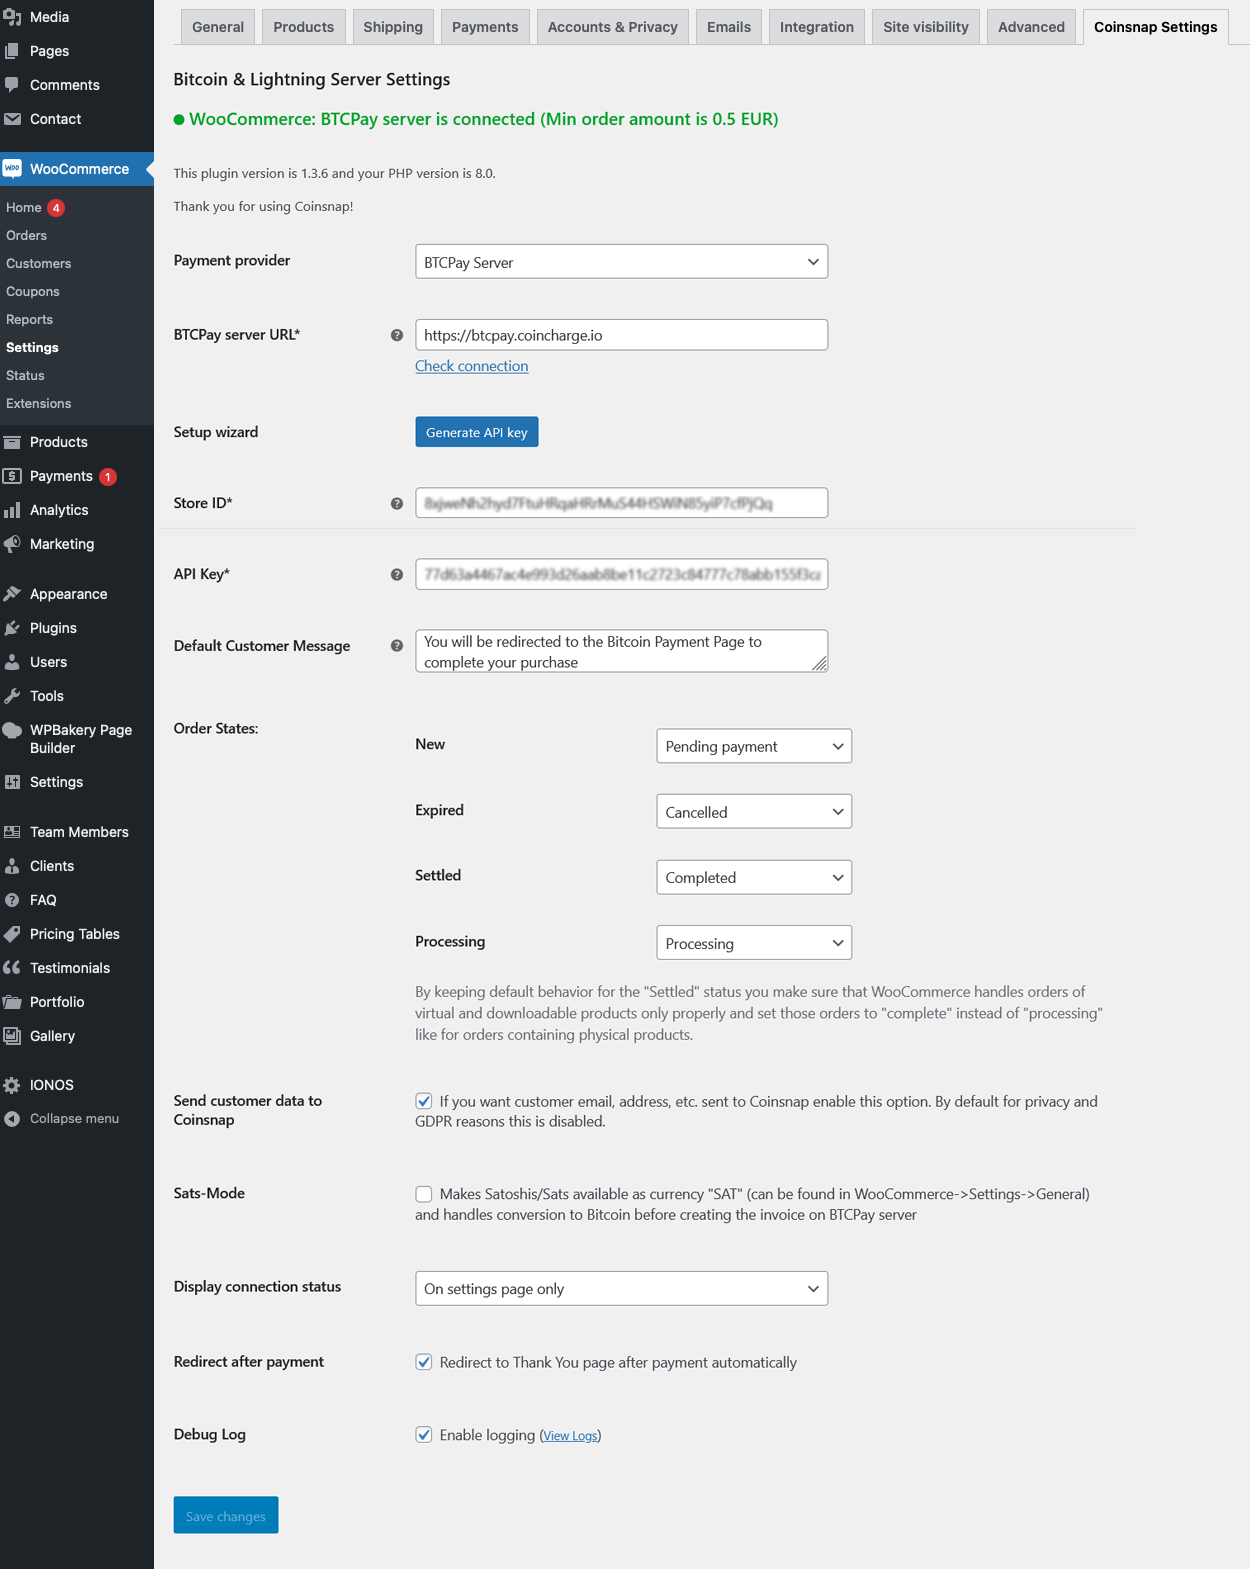The image size is (1250, 1569).
Task: Disable the Enable logging checkbox
Action: tap(424, 1435)
